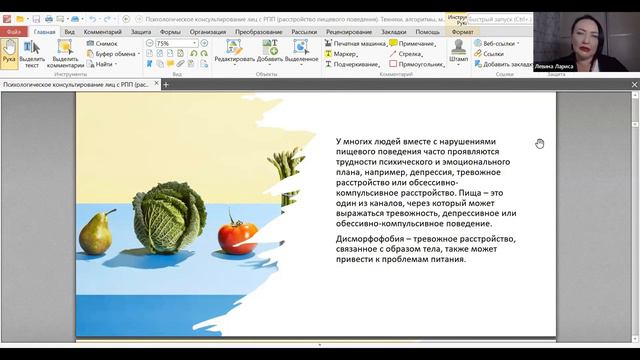640x360 pixels.
Task: Expand the Выделенное dropdown arrow
Action: point(301,65)
